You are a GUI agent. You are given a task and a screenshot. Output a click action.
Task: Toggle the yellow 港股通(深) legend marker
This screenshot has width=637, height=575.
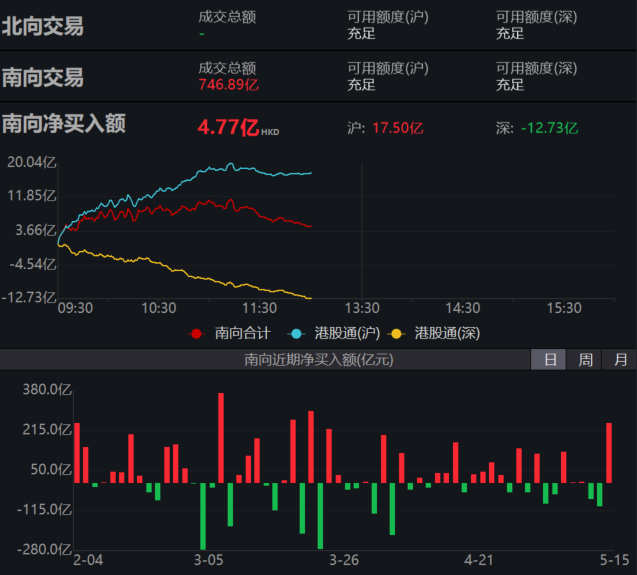(x=396, y=334)
